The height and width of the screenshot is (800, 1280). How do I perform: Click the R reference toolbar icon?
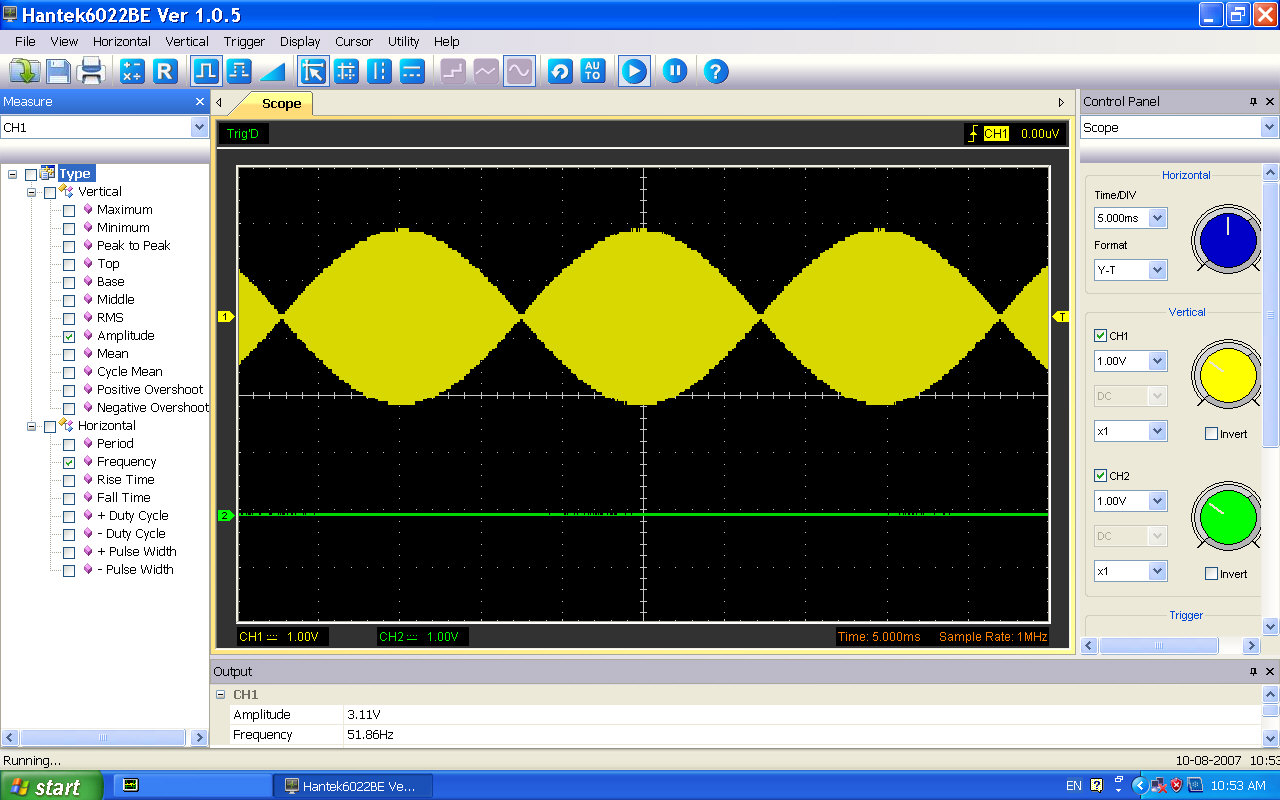(165, 71)
